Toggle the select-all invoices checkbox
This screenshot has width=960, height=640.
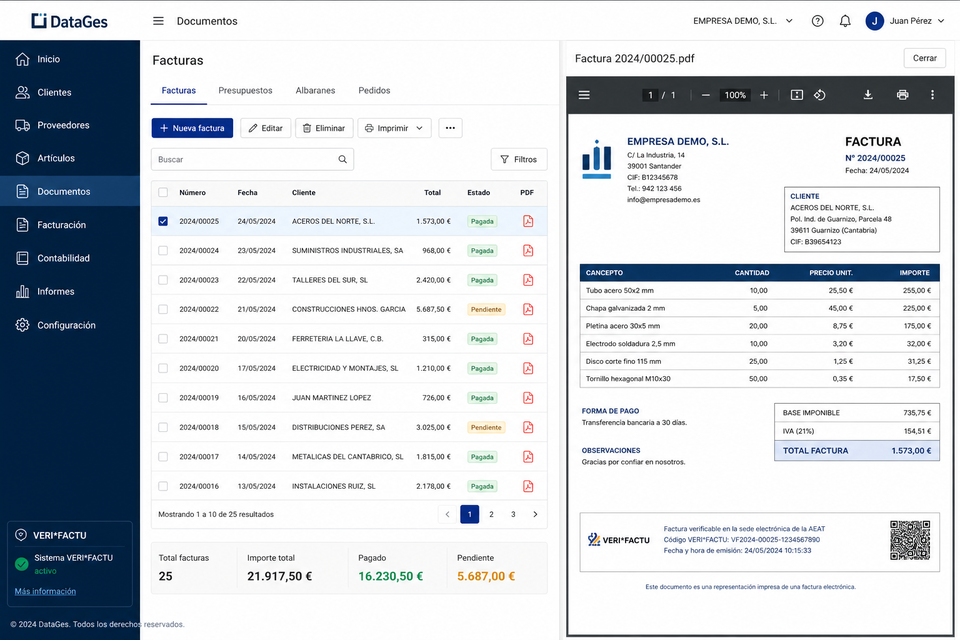[x=163, y=192]
